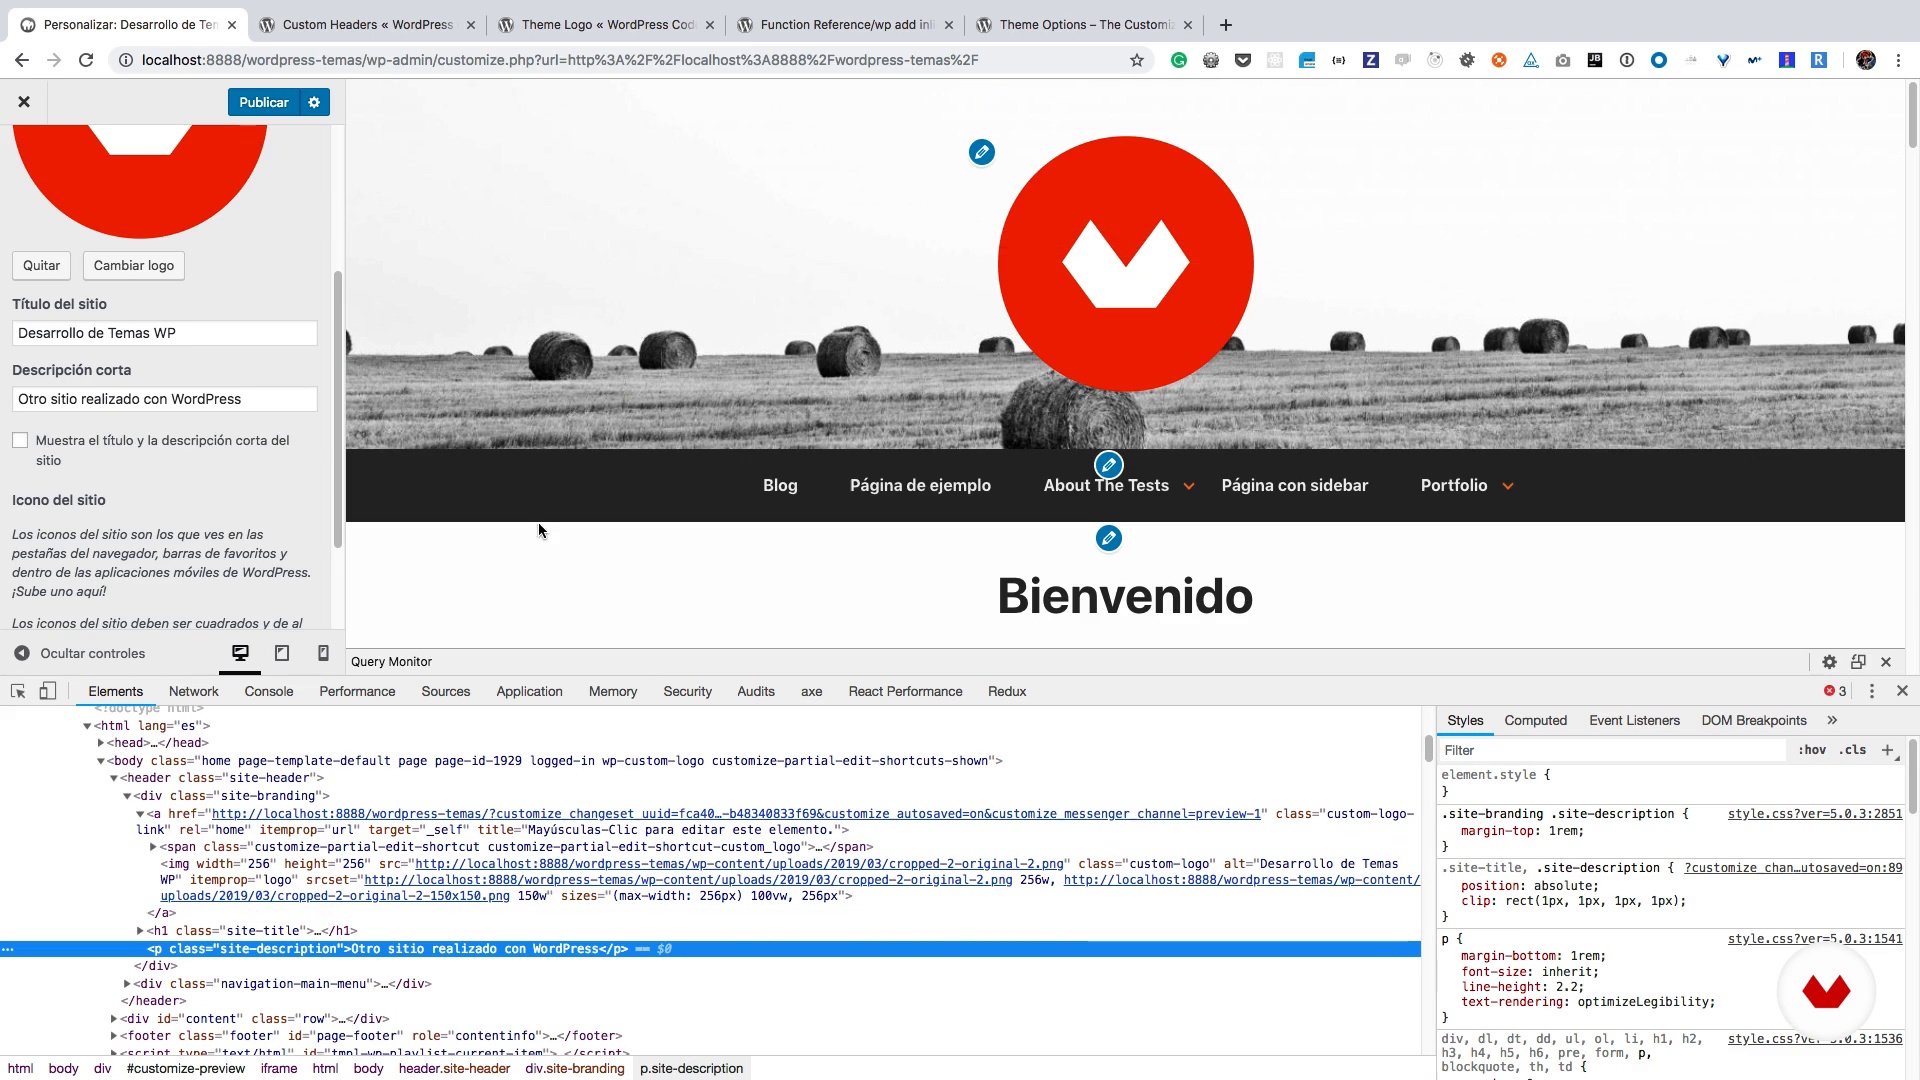This screenshot has height=1080, width=1920.
Task: Open DevTools three-dot more menu
Action: tap(1872, 691)
